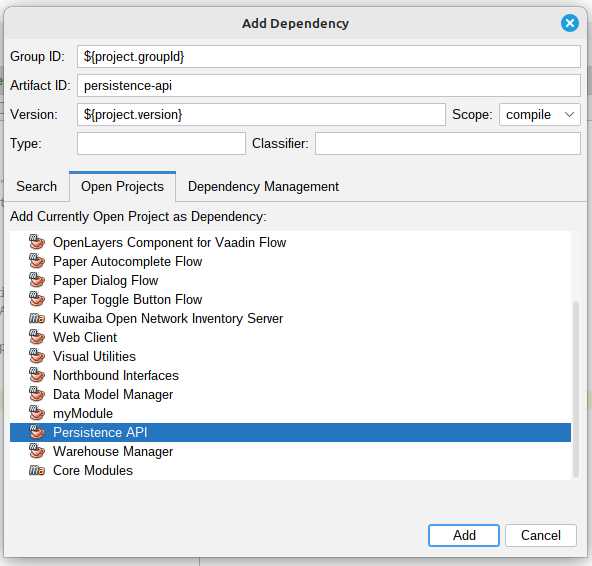This screenshot has height=566, width=592.
Task: Choose the Web Client project
Action: coord(290,337)
